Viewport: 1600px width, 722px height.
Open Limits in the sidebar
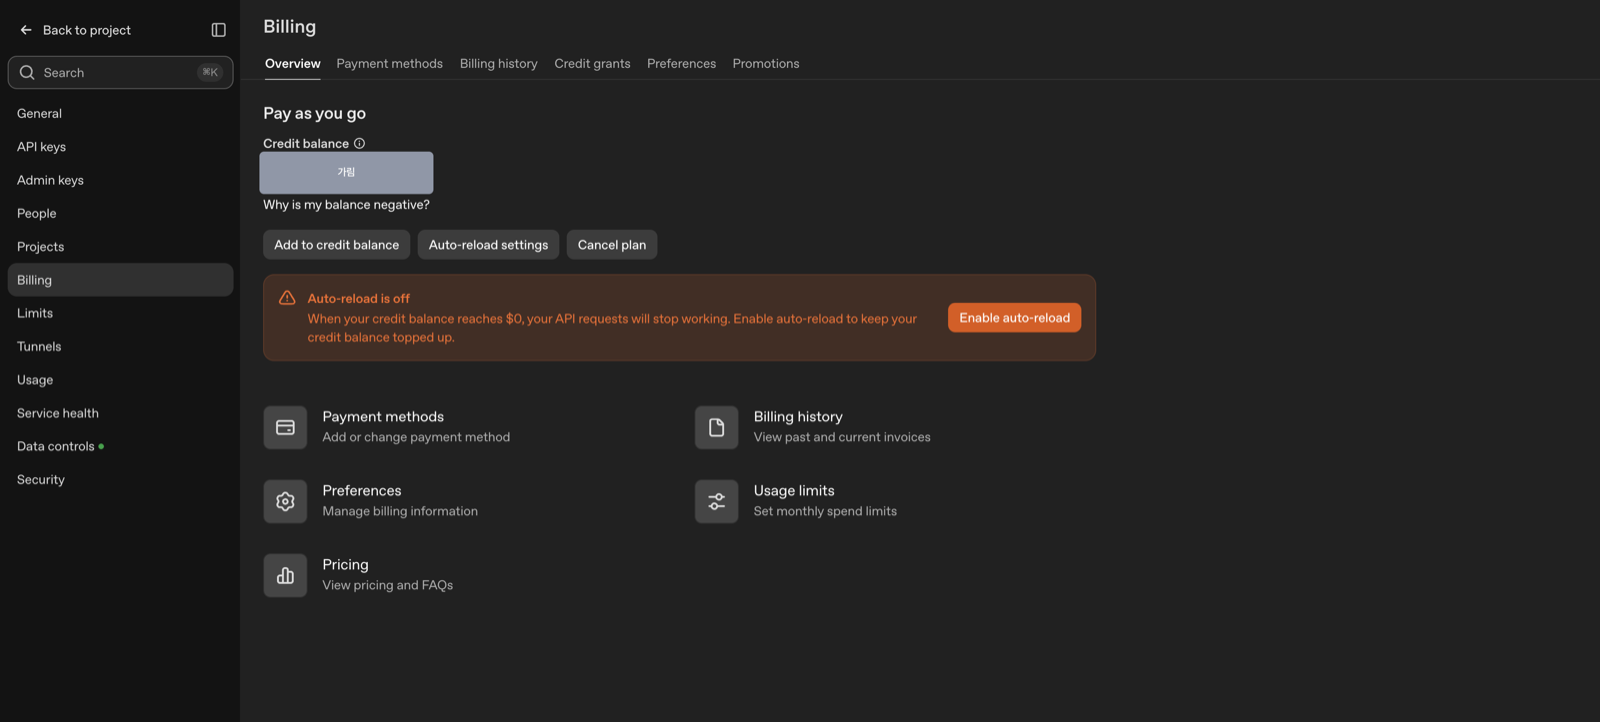coord(120,313)
